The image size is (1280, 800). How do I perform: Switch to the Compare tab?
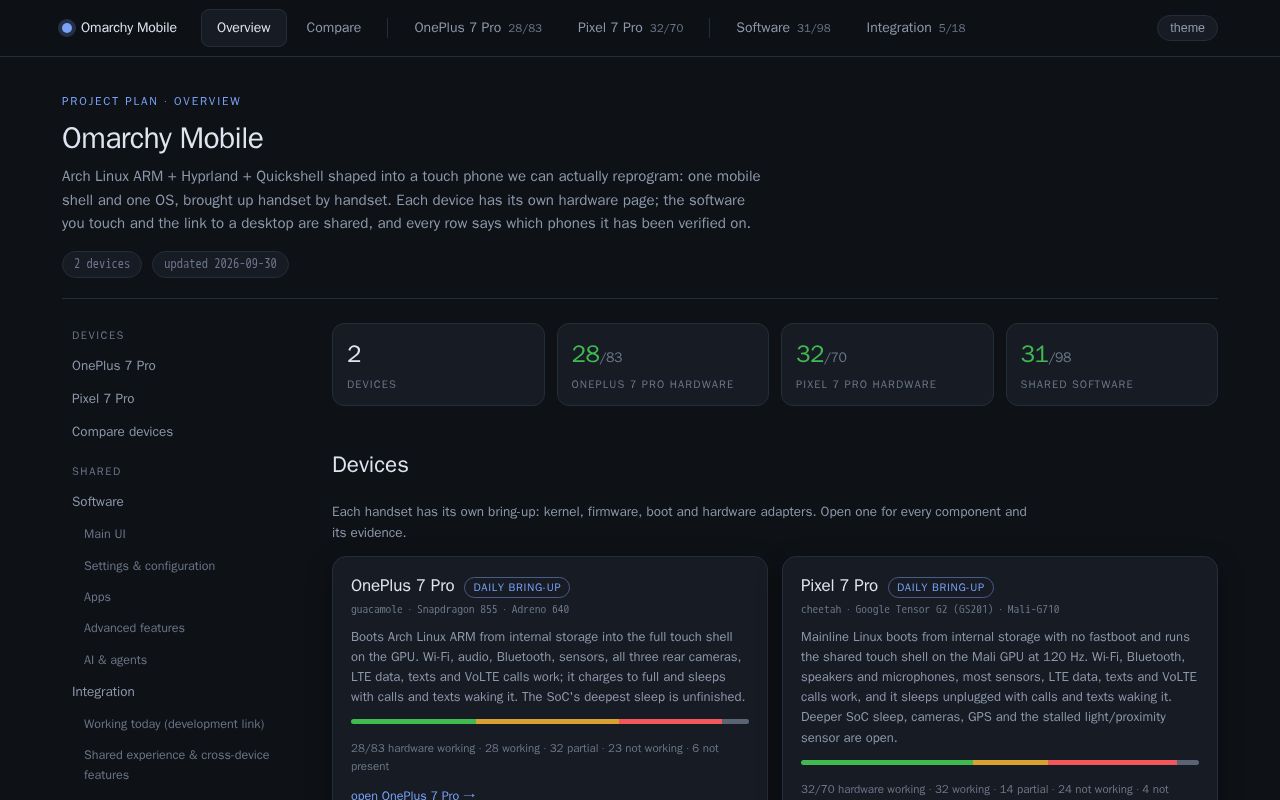tap(334, 28)
